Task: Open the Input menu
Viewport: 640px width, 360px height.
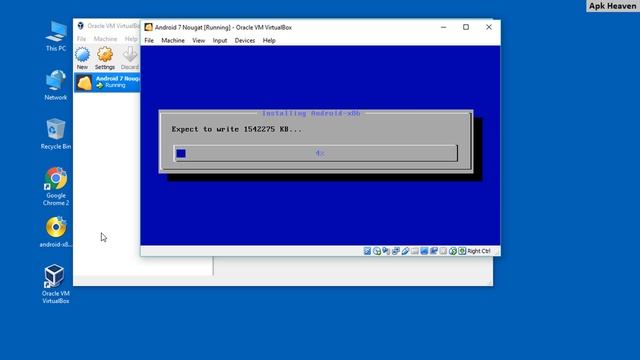Action: pos(220,40)
